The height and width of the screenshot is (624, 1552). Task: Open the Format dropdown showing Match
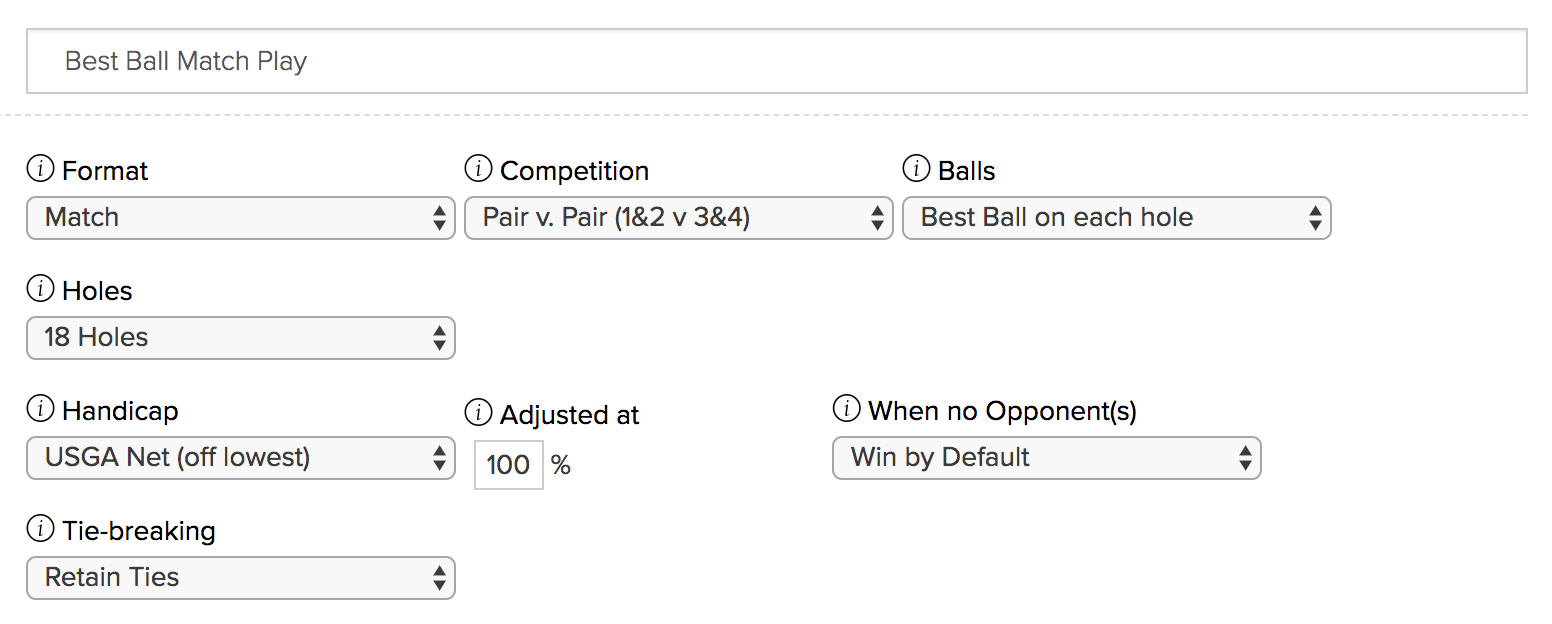click(x=240, y=217)
